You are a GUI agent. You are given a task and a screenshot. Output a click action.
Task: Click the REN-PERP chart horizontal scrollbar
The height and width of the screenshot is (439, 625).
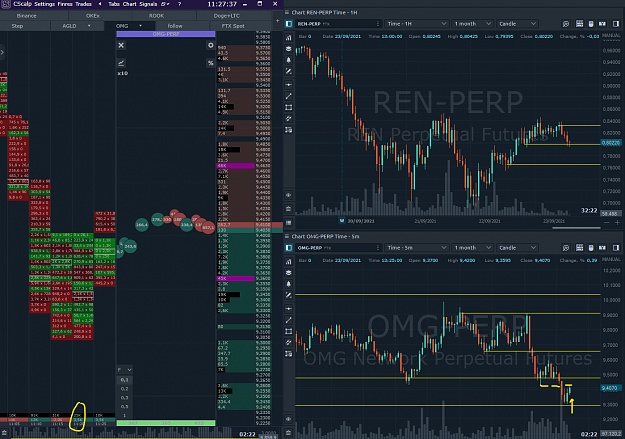[x=576, y=228]
